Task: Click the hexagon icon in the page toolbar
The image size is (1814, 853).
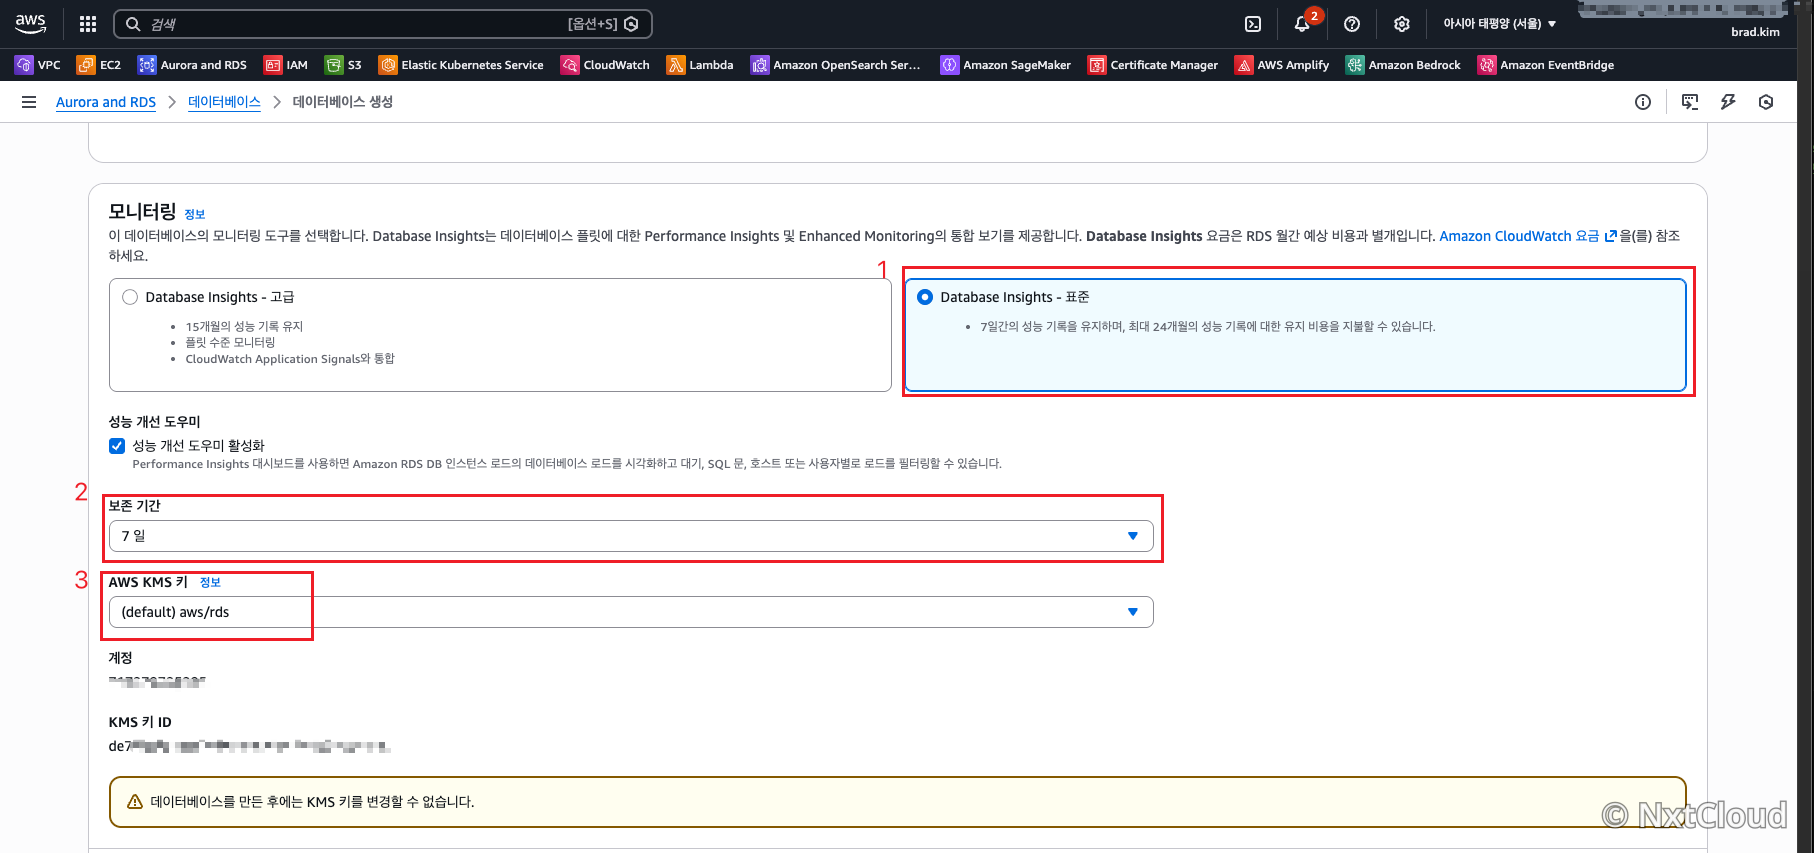Action: pyautogui.click(x=1766, y=102)
